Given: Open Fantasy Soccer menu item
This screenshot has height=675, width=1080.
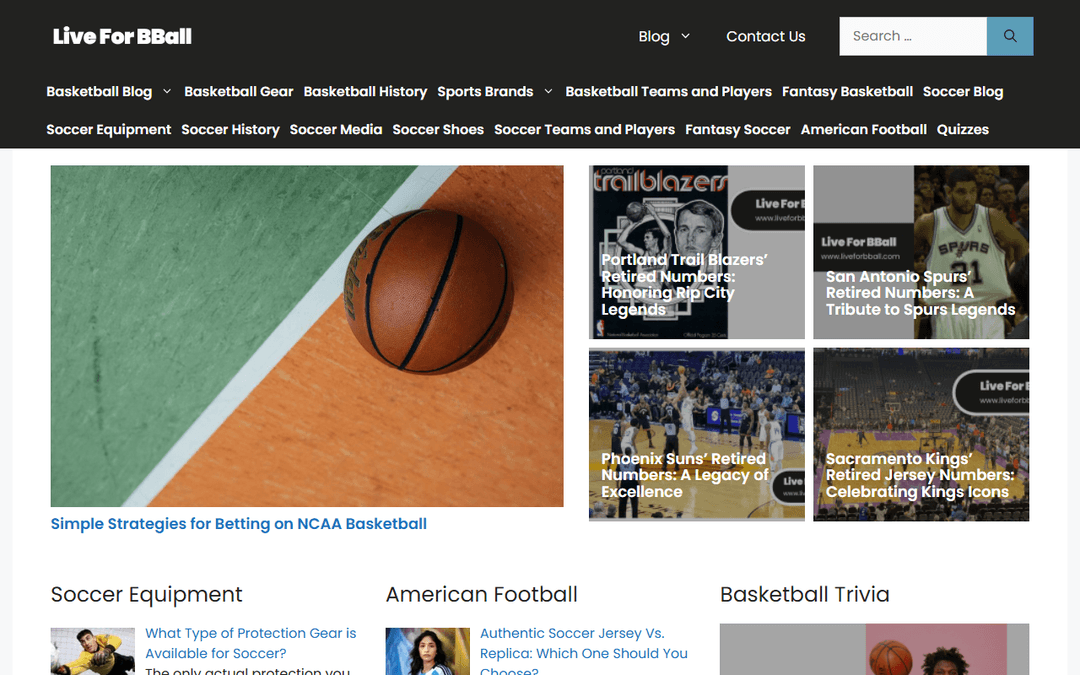Looking at the screenshot, I should pos(738,129).
